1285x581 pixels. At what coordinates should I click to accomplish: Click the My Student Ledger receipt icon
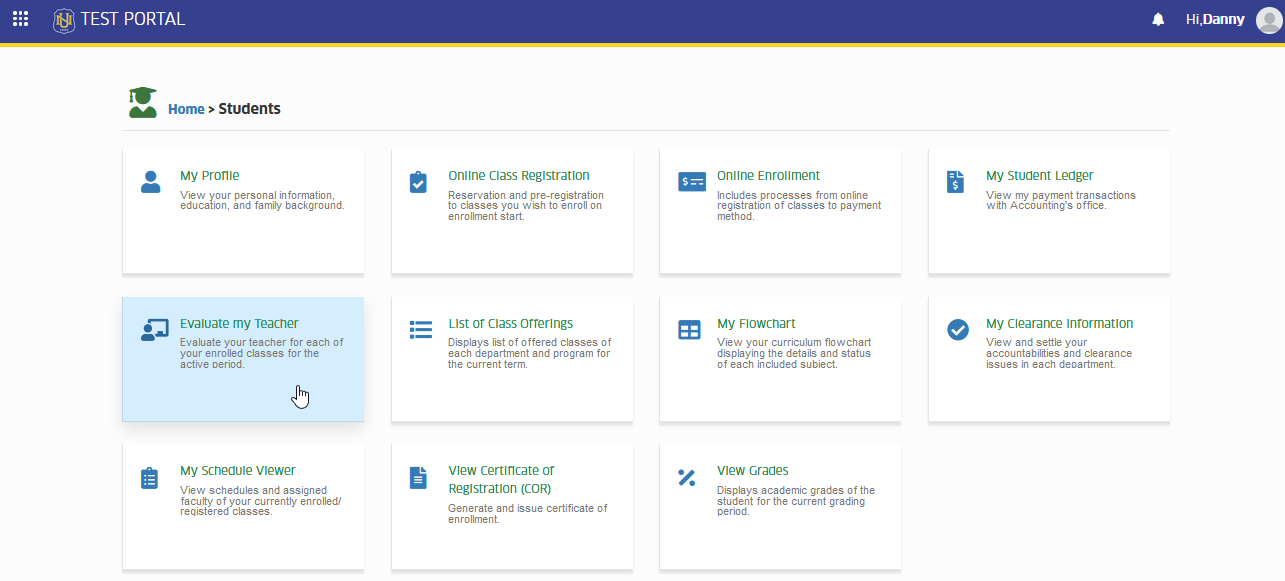pyautogui.click(x=956, y=182)
